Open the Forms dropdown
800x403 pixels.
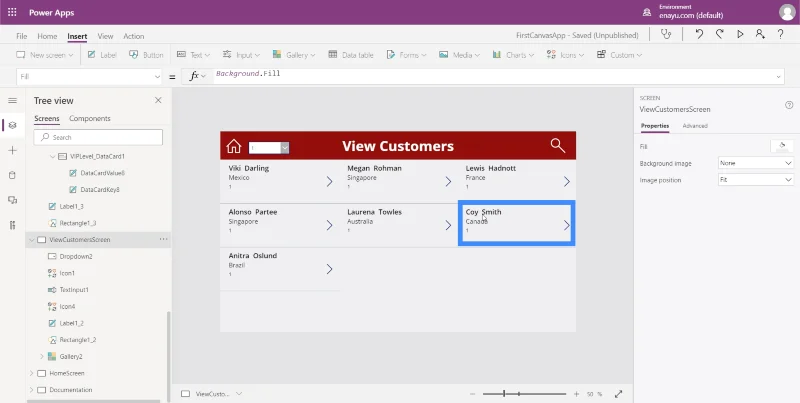click(407, 55)
